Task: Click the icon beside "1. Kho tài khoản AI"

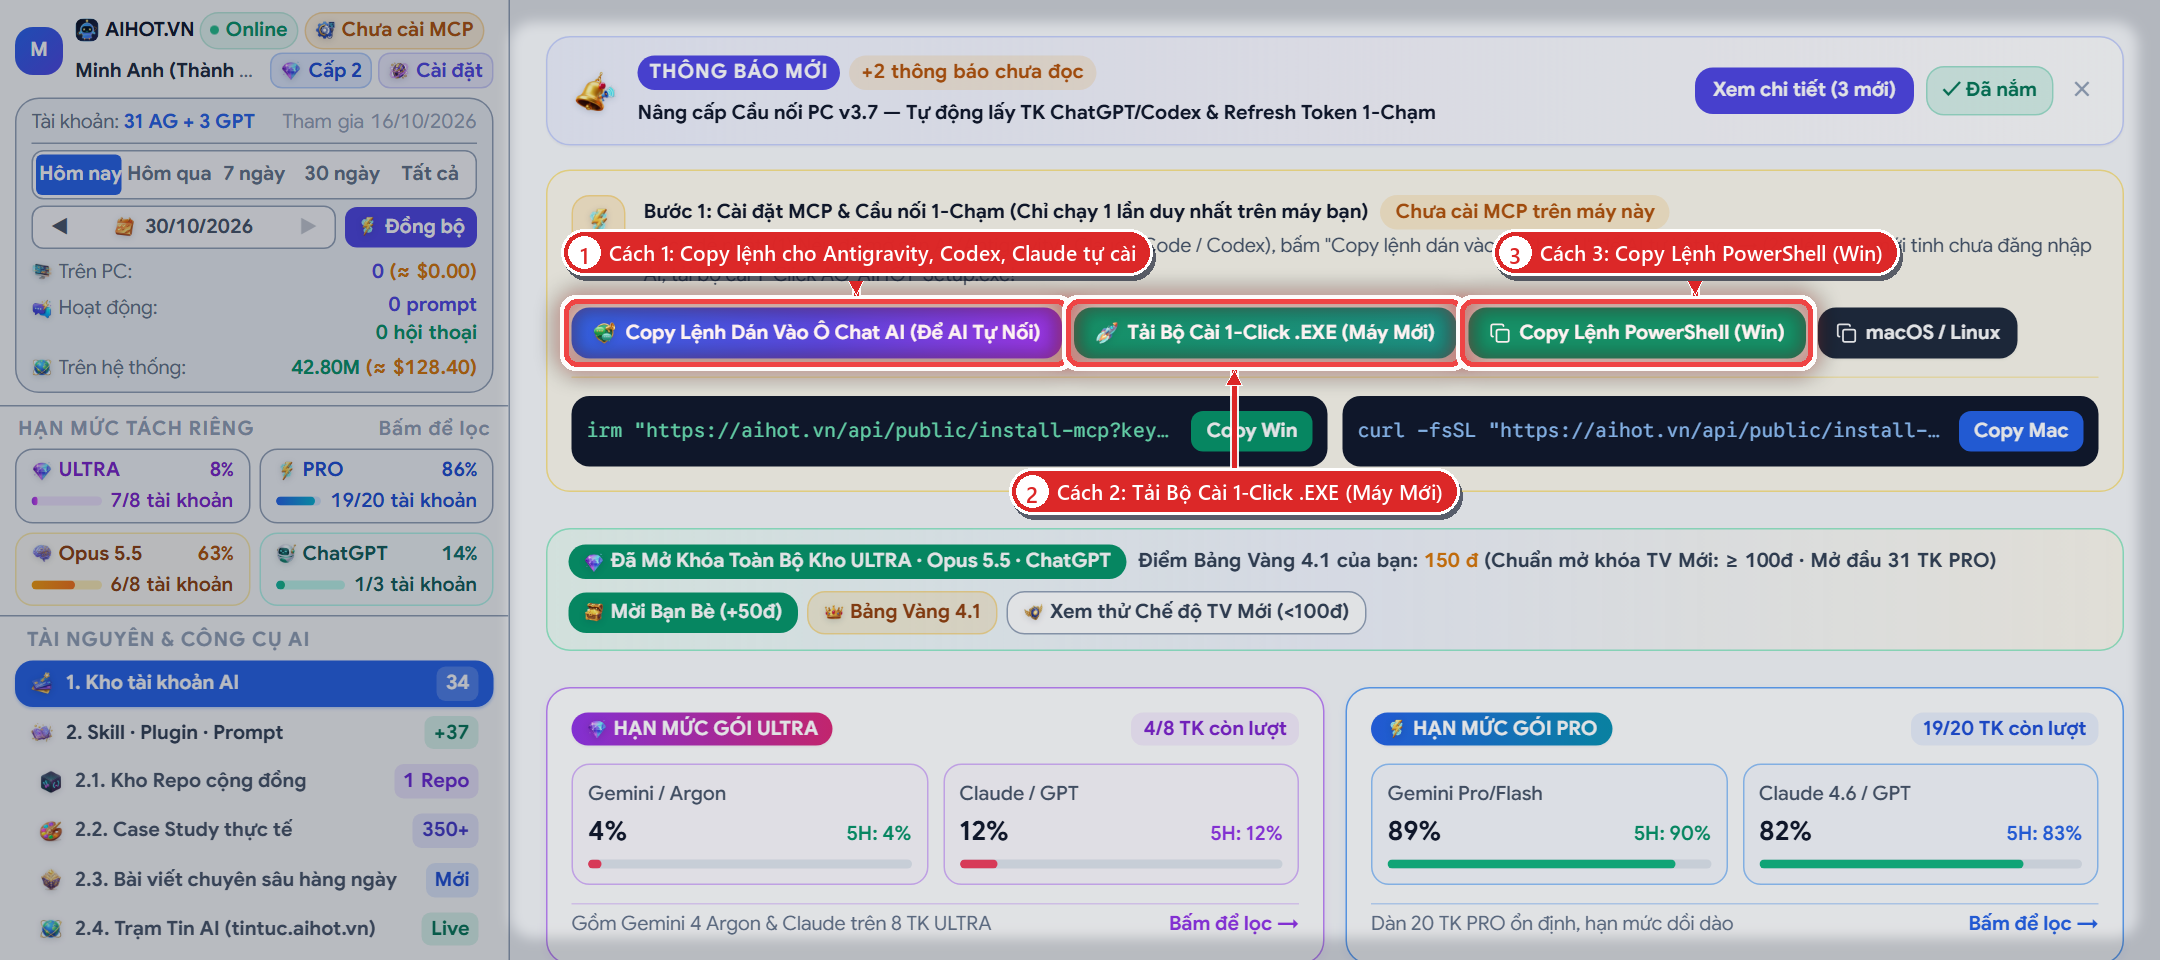Action: pyautogui.click(x=42, y=683)
